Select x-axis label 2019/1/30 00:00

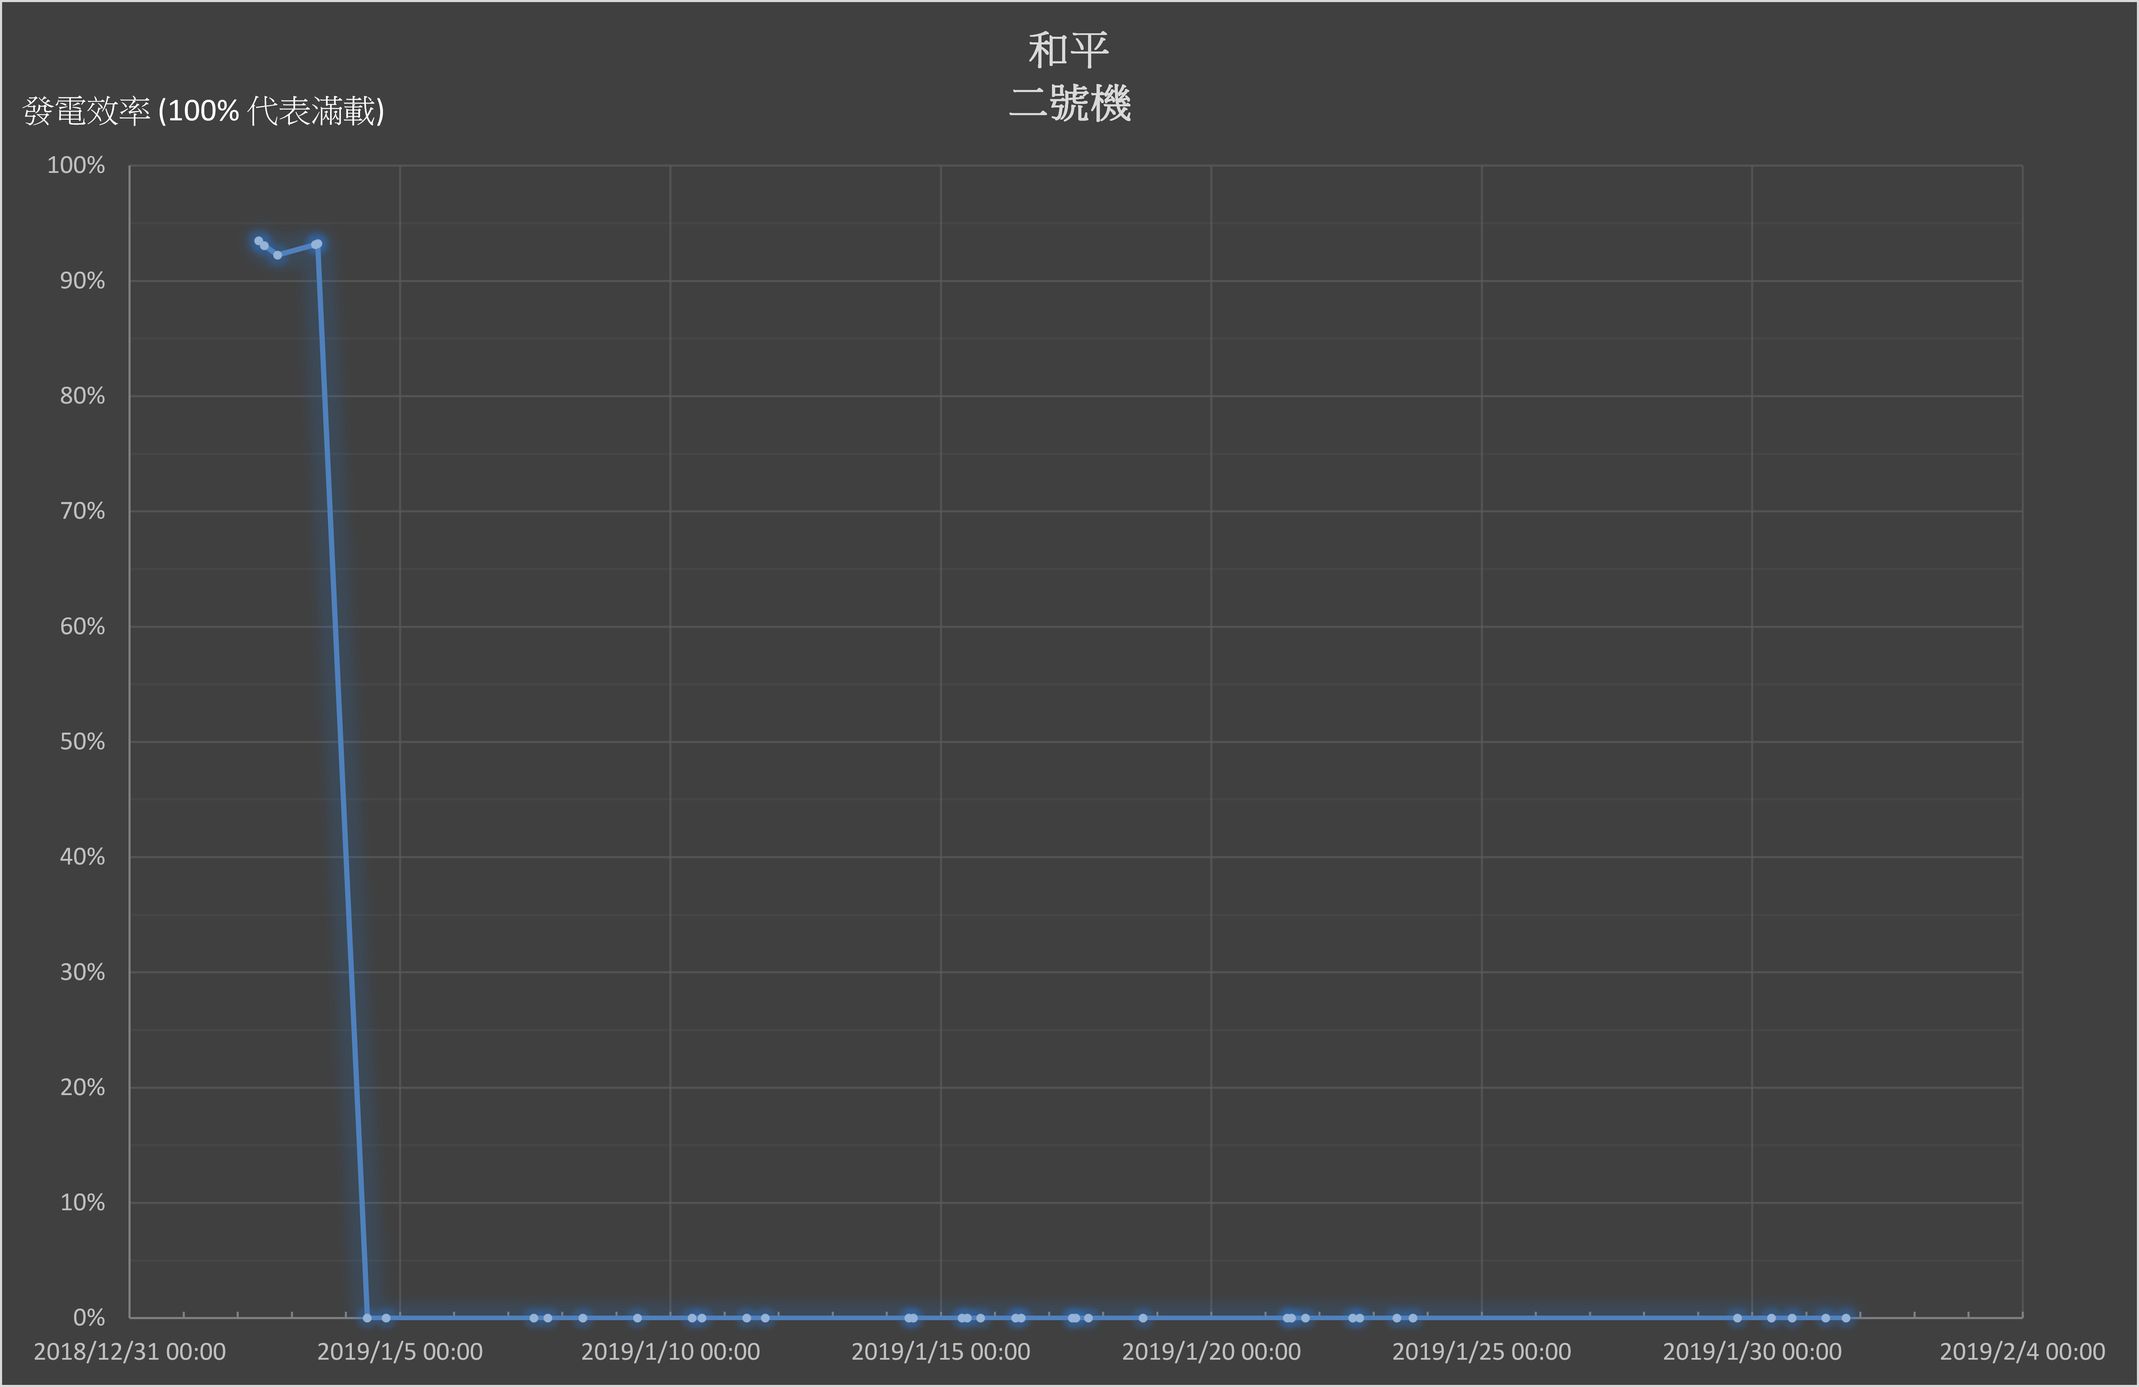pos(1752,1352)
